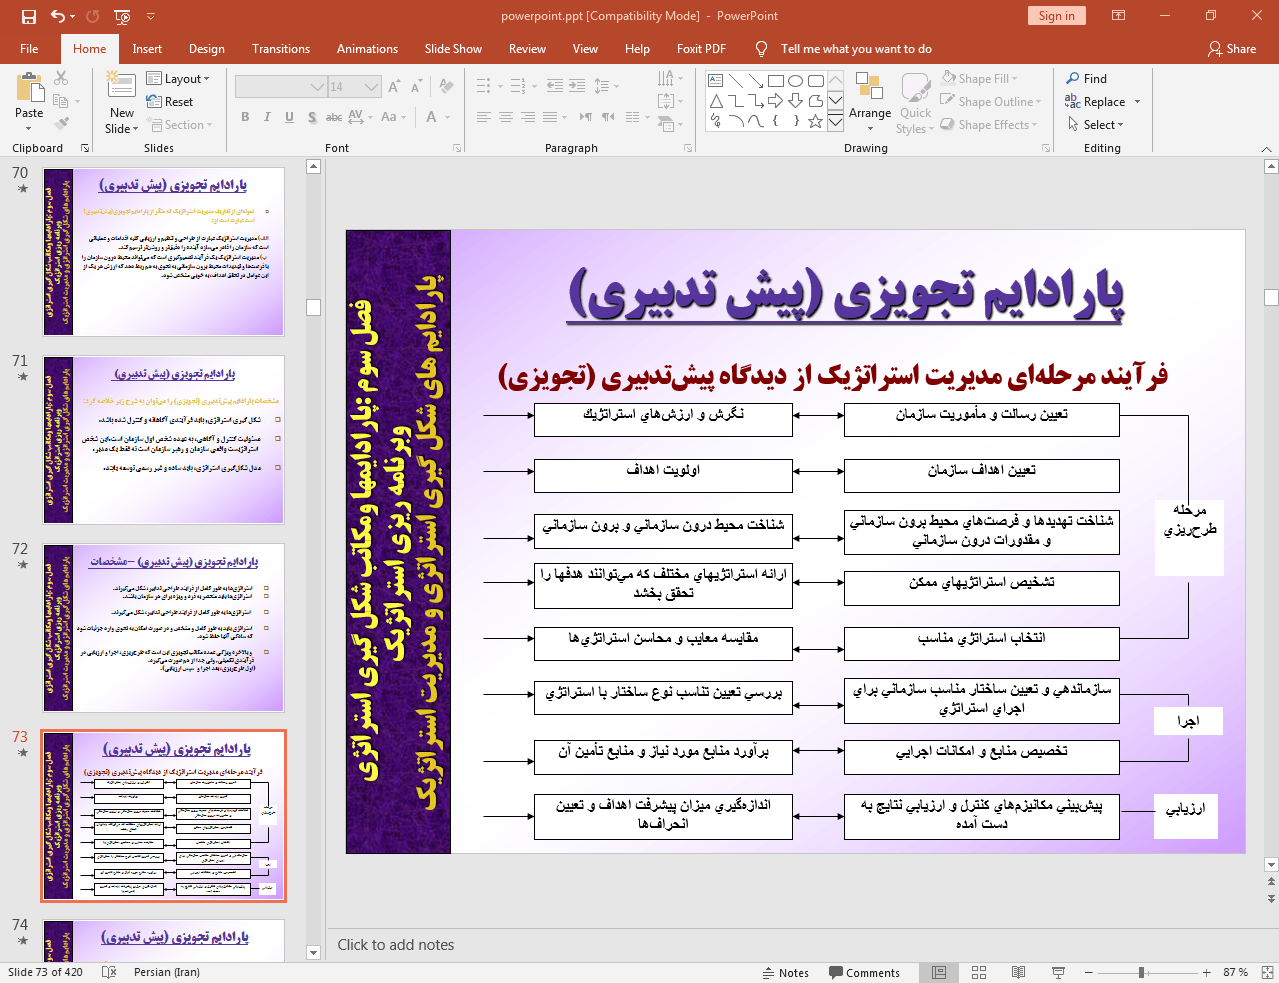Click the Arrange button
Viewport: 1279px width, 983px height.
tap(870, 100)
